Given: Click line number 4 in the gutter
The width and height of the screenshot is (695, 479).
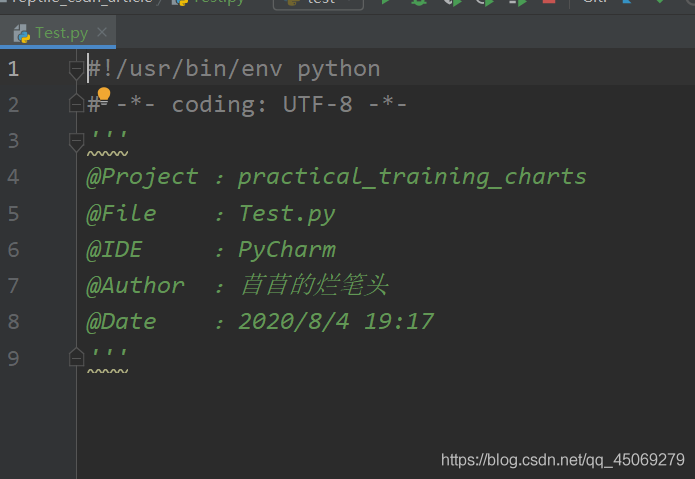Looking at the screenshot, I should tap(13, 177).
